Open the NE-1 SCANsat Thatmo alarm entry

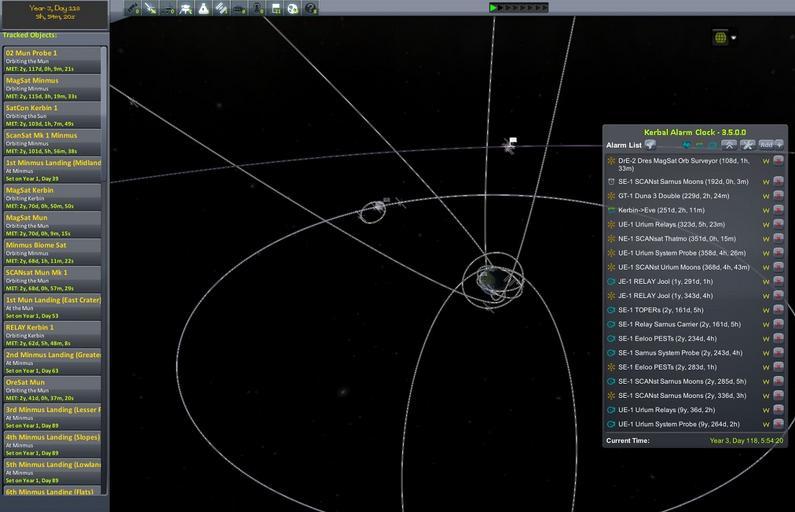pyautogui.click(x=677, y=238)
